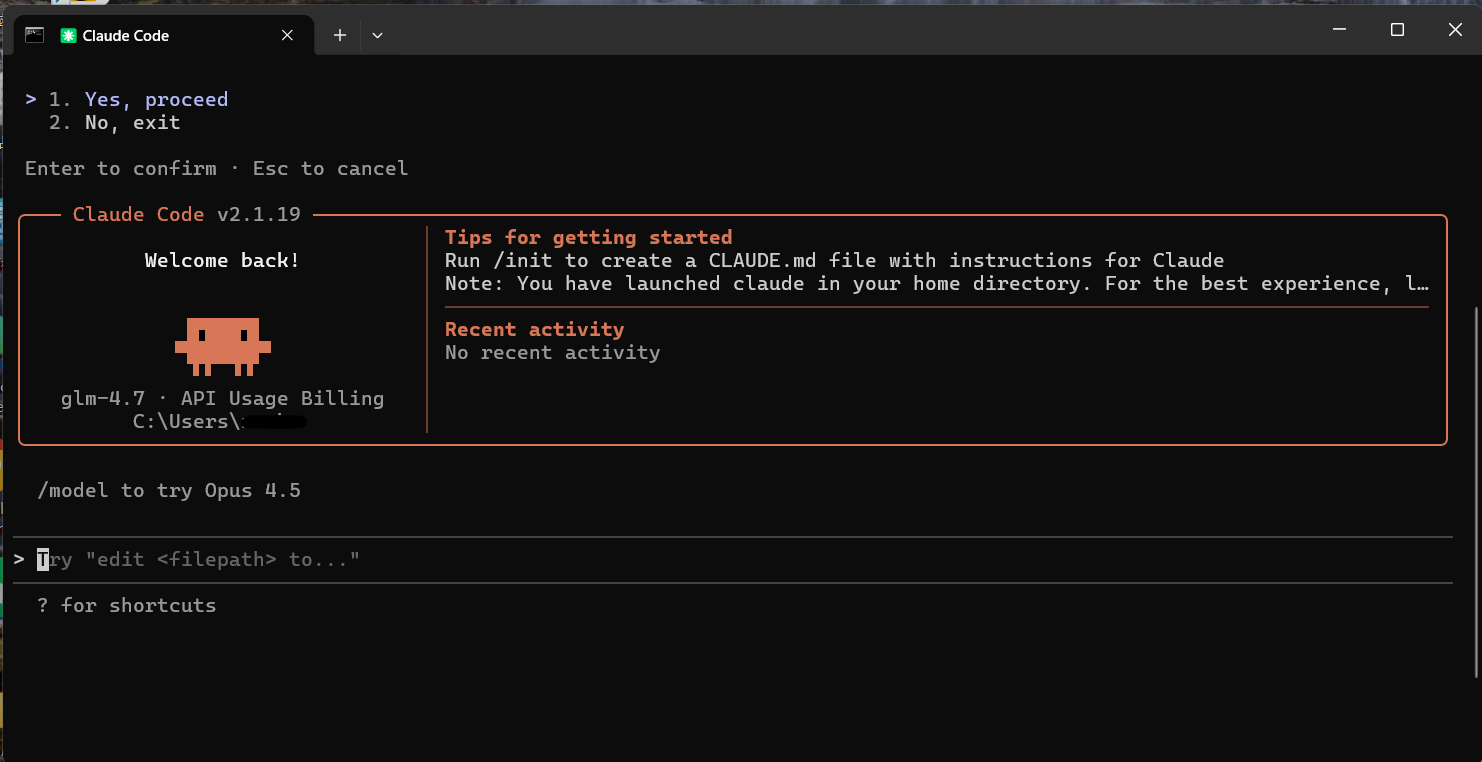1482x762 pixels.
Task: Minimize the terminal window
Action: click(x=1340, y=30)
